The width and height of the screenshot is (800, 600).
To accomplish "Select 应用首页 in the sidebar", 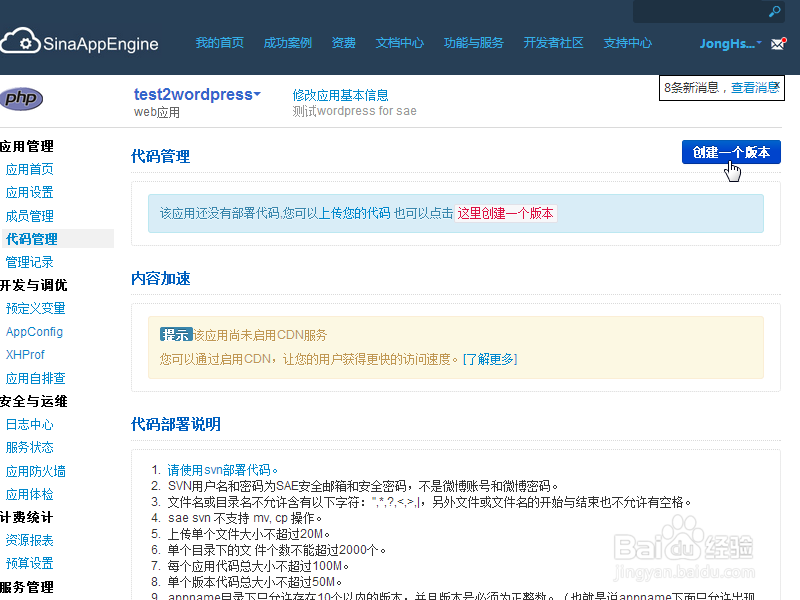I will click(x=30, y=169).
